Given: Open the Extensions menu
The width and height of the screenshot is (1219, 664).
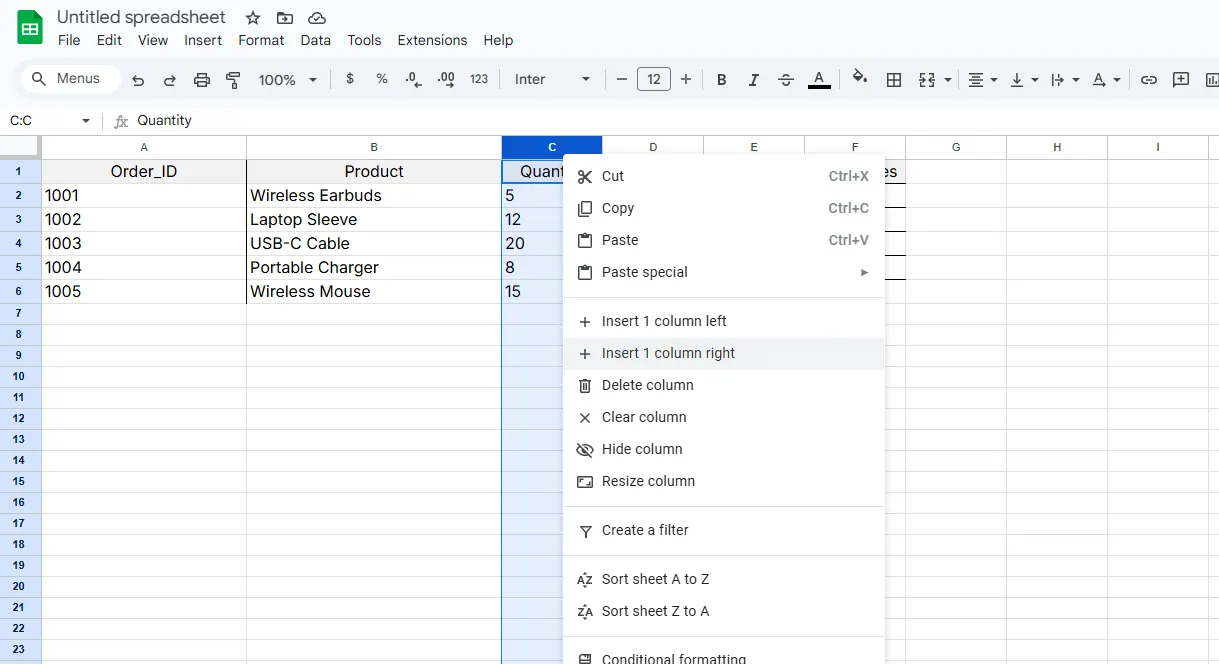Looking at the screenshot, I should (432, 40).
